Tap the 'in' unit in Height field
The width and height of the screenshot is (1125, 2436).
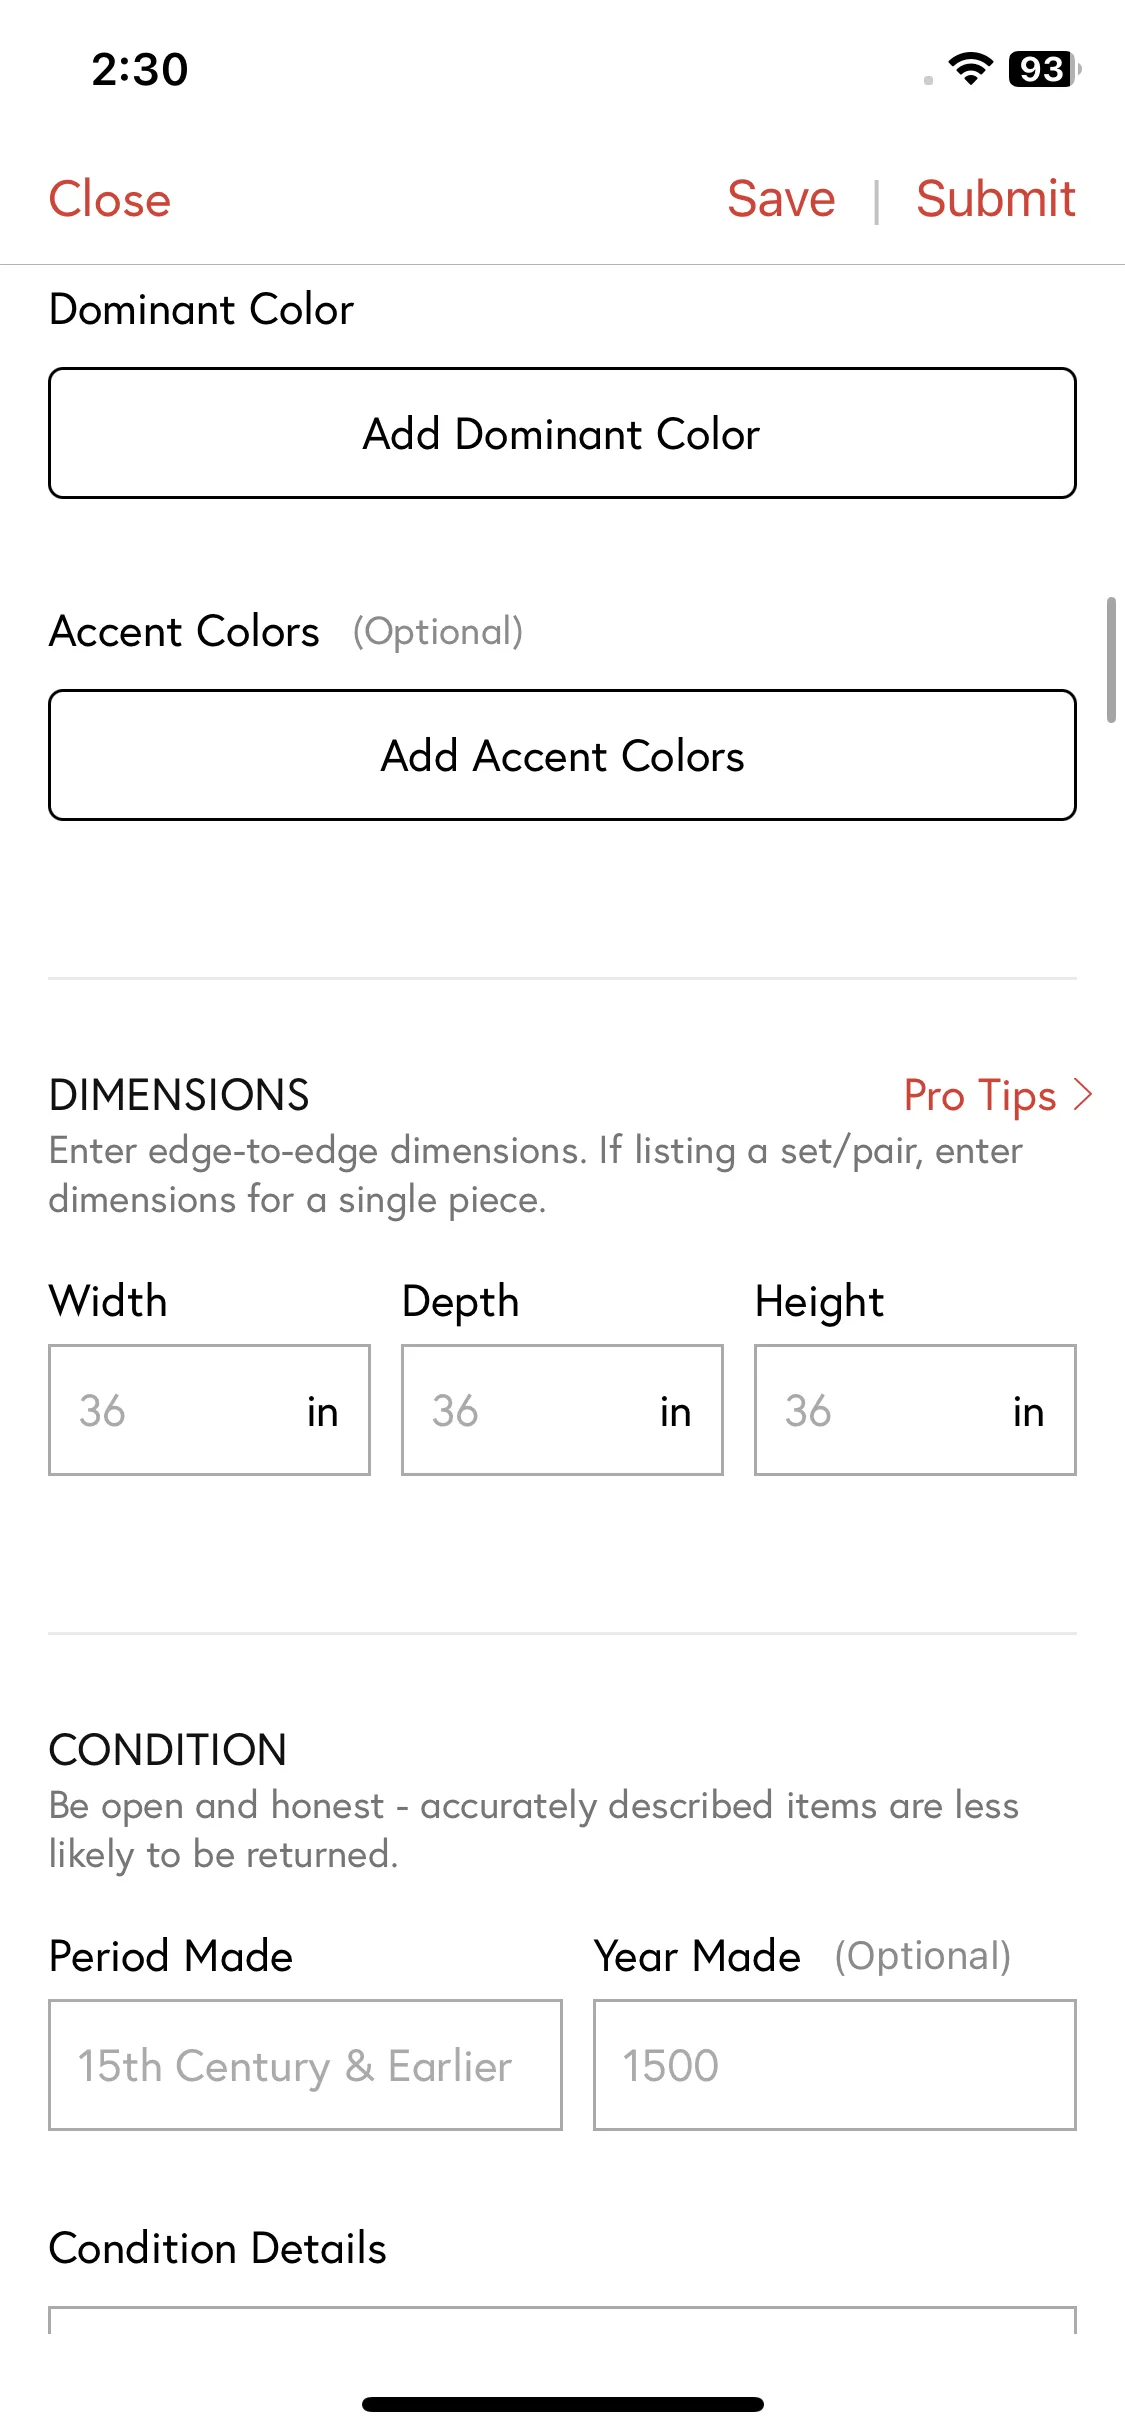pyautogui.click(x=1028, y=1412)
